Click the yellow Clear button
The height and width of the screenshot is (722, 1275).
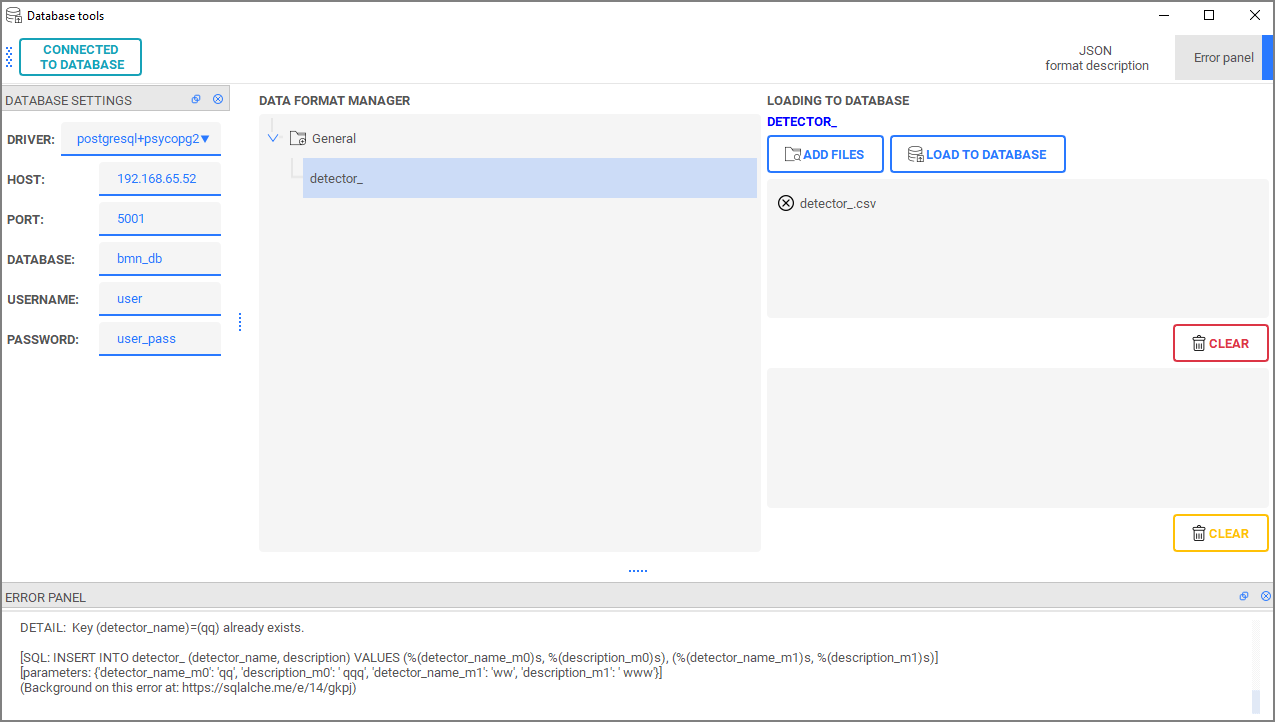pos(1220,533)
